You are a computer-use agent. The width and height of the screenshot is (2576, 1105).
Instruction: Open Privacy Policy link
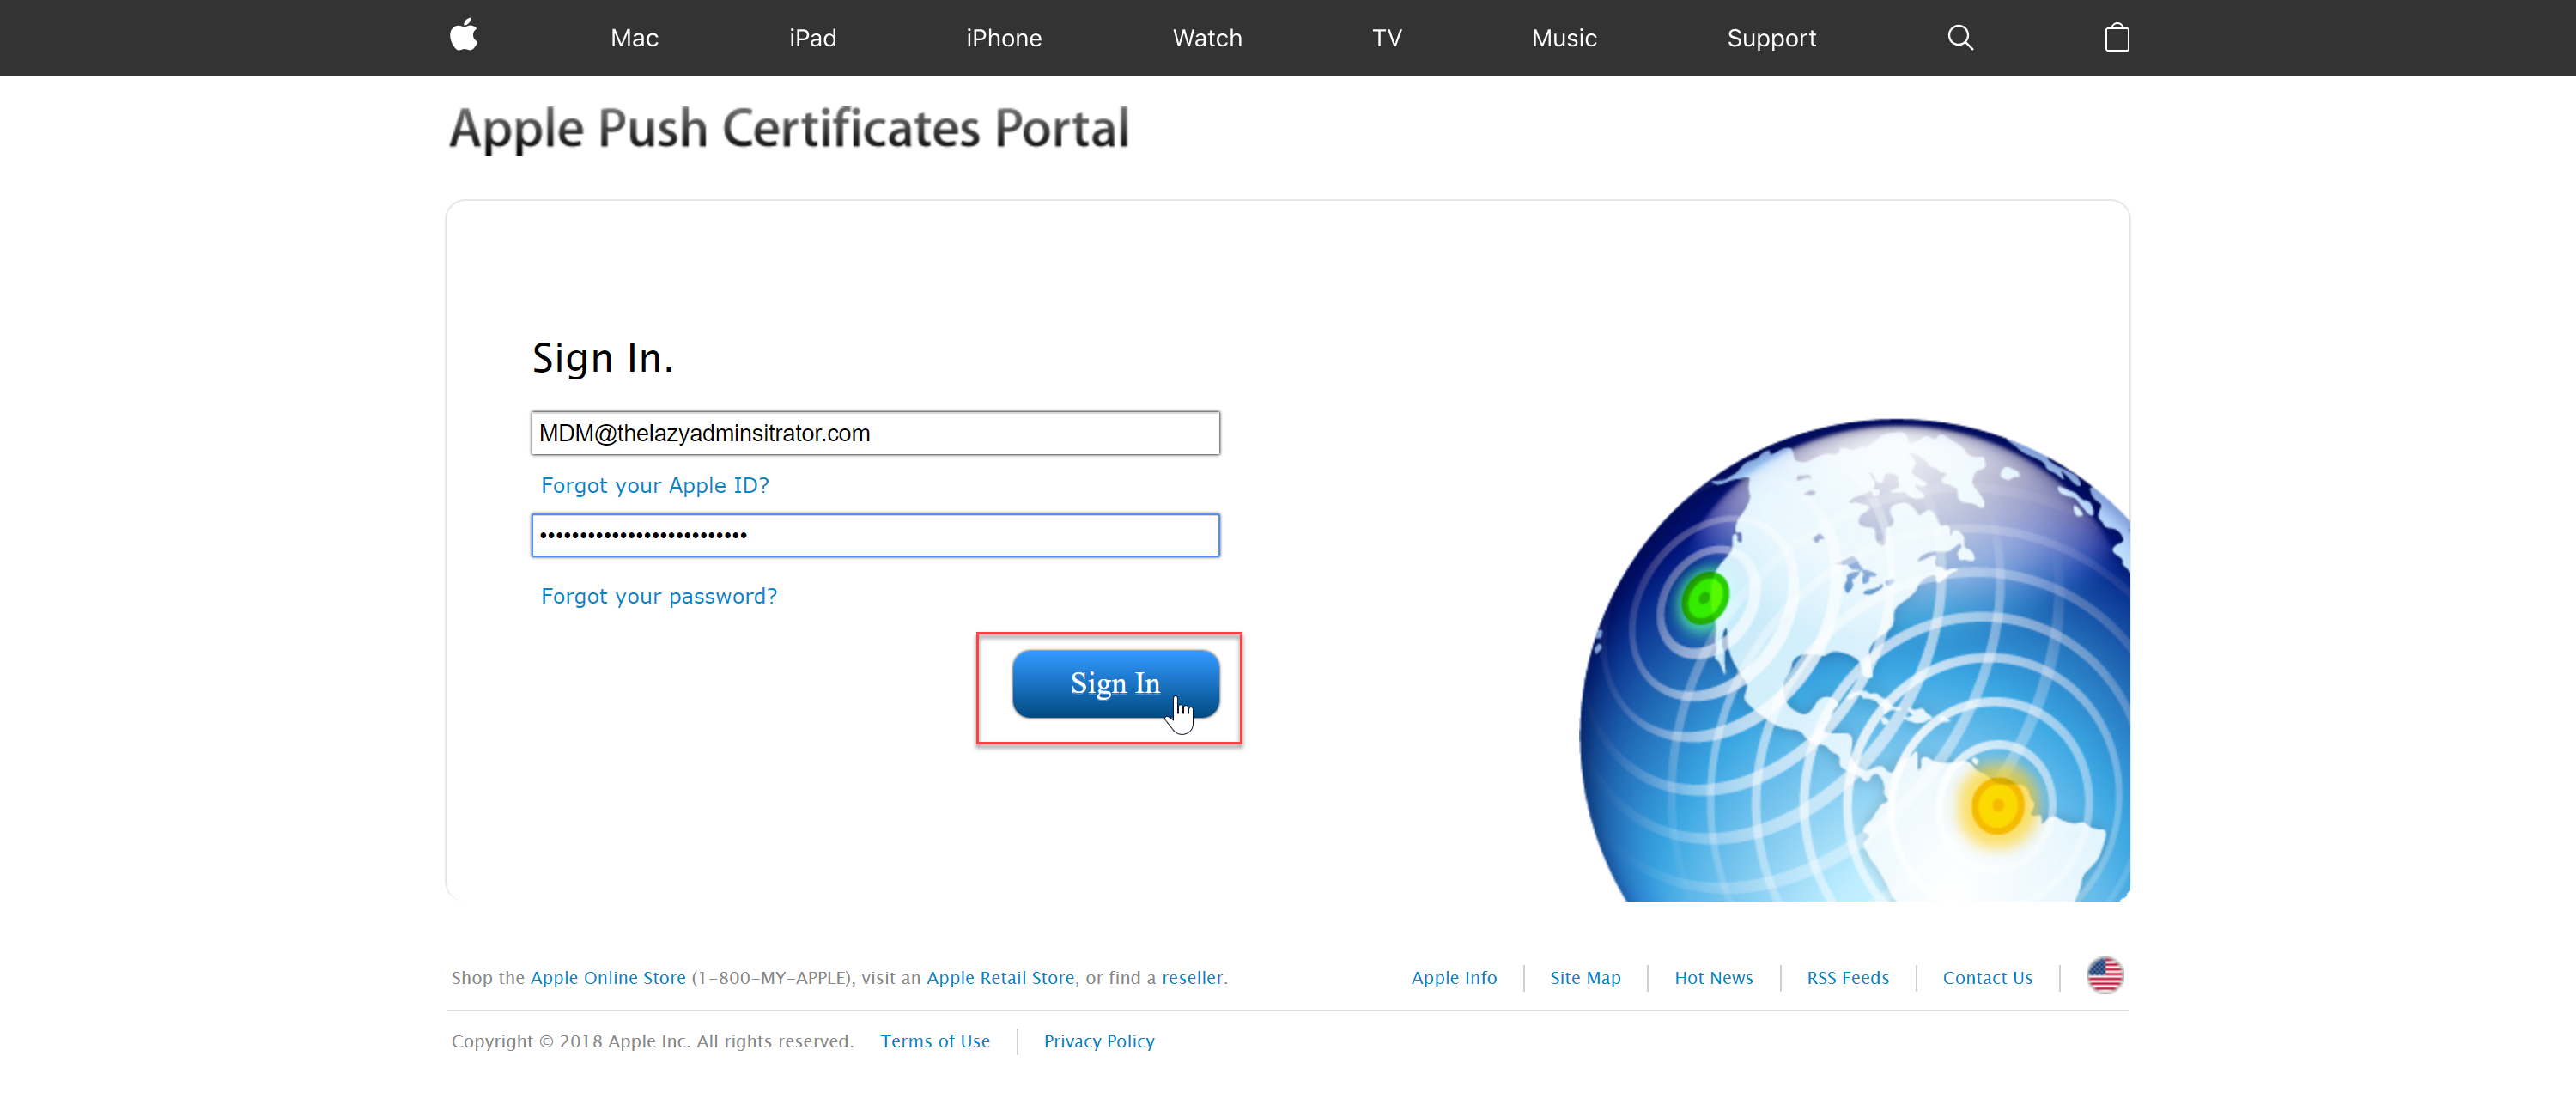click(x=1099, y=1041)
